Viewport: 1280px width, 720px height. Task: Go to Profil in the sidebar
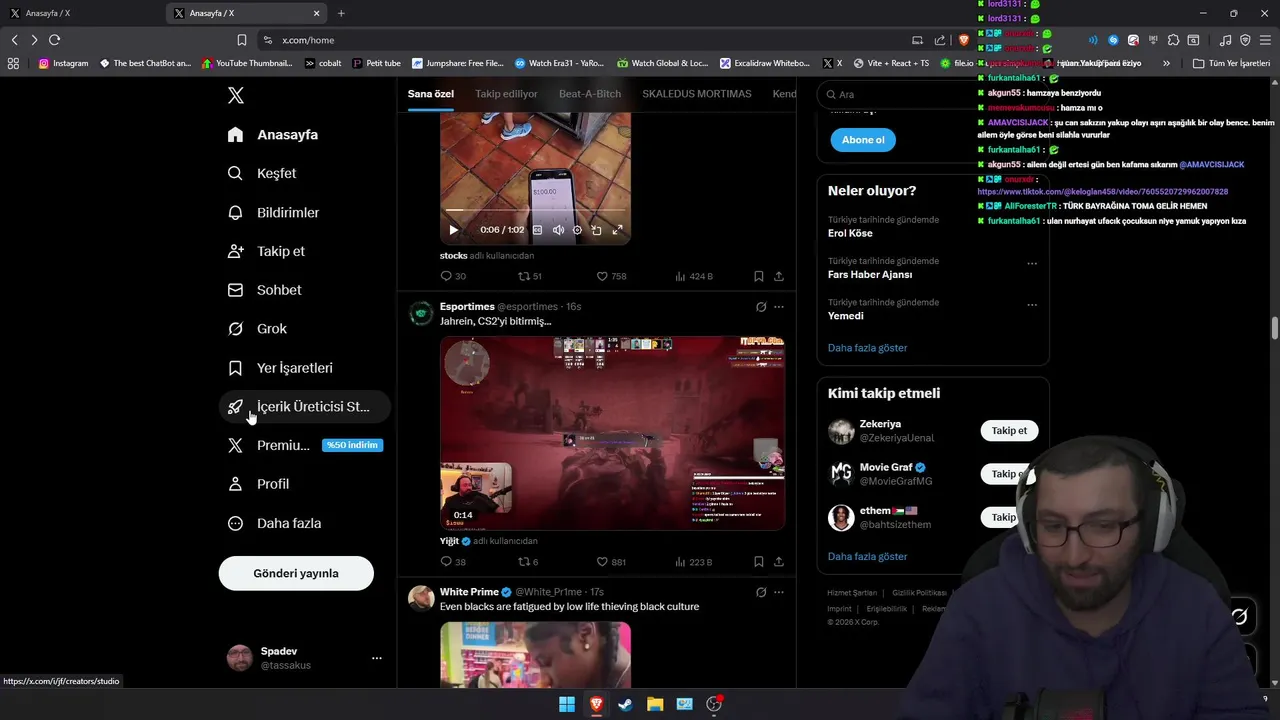click(x=259, y=484)
